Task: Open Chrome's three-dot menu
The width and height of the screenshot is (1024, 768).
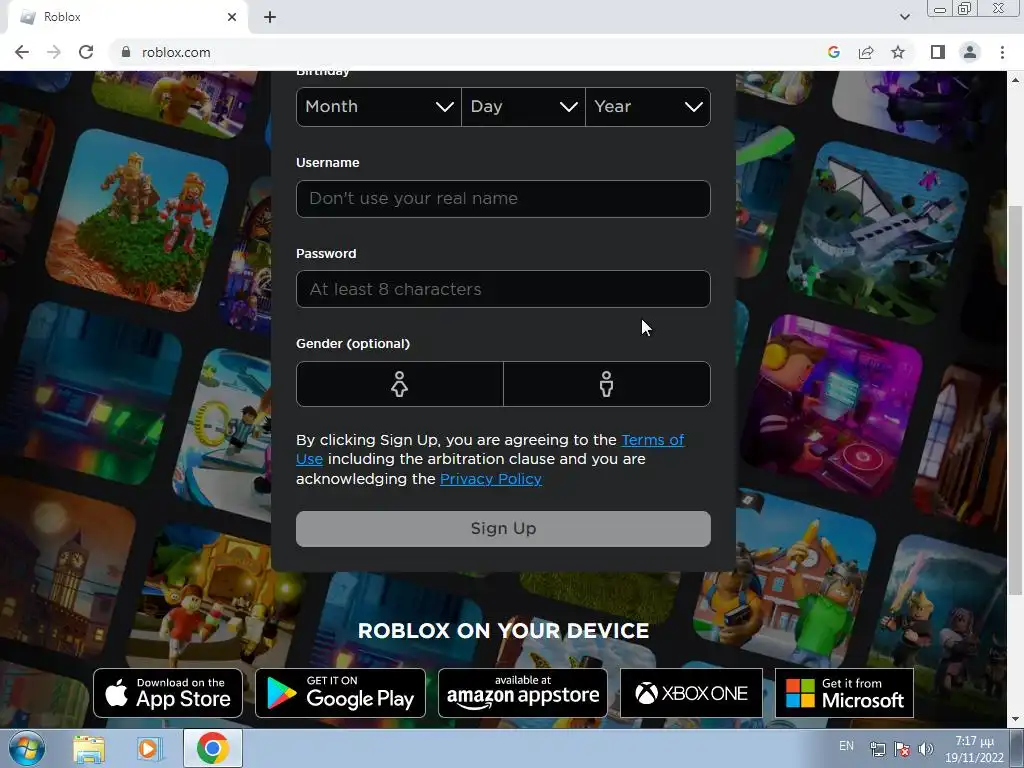Action: tap(1002, 52)
